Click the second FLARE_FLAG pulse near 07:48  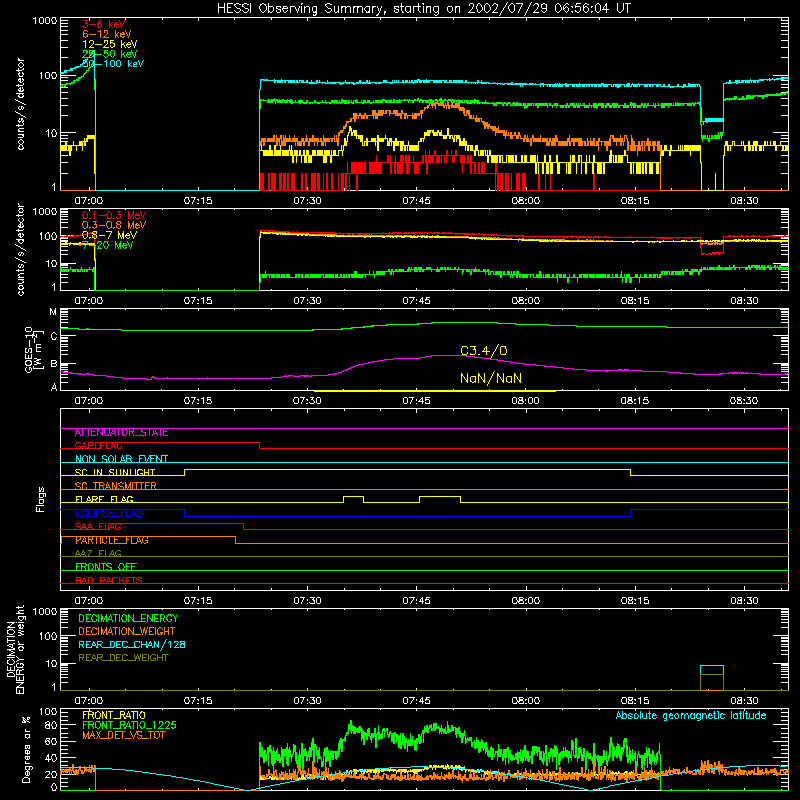click(x=440, y=499)
